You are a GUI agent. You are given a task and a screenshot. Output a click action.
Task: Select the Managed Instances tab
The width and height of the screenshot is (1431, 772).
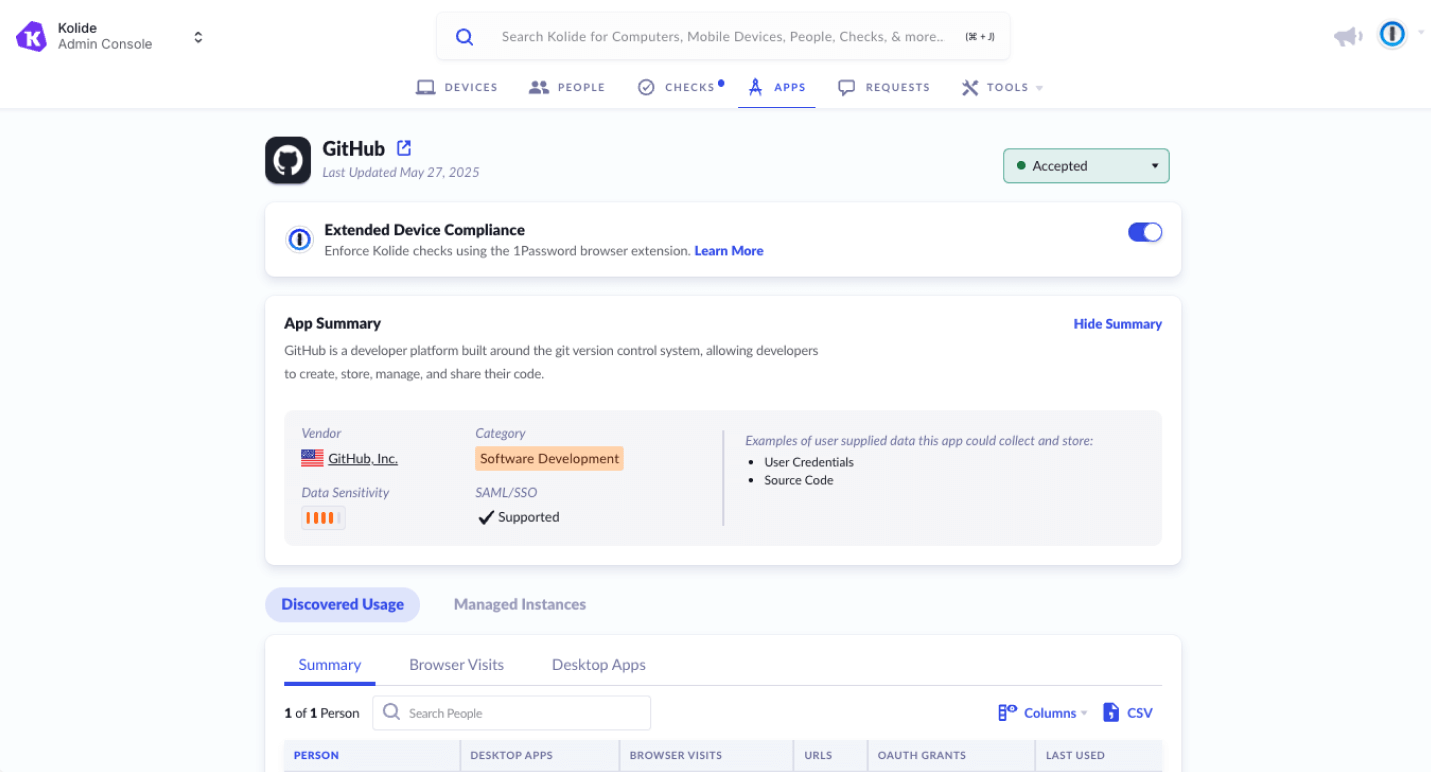519,604
